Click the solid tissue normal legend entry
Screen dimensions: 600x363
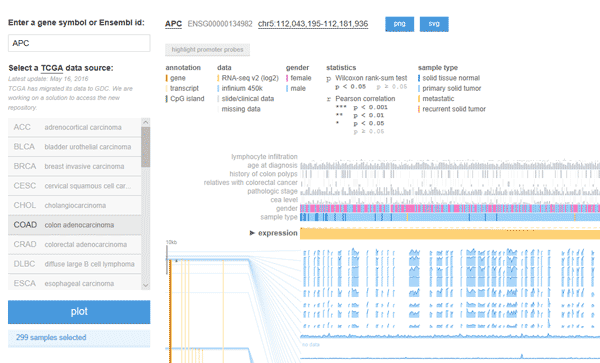[x=449, y=78]
